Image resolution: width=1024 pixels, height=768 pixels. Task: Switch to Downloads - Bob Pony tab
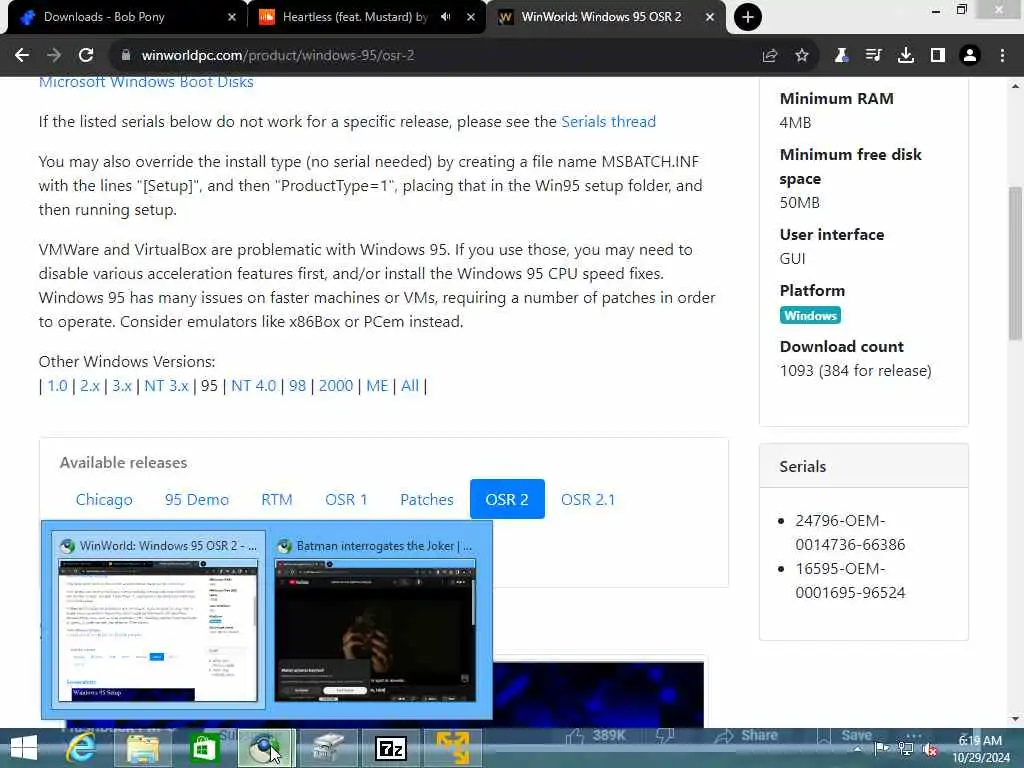point(124,17)
